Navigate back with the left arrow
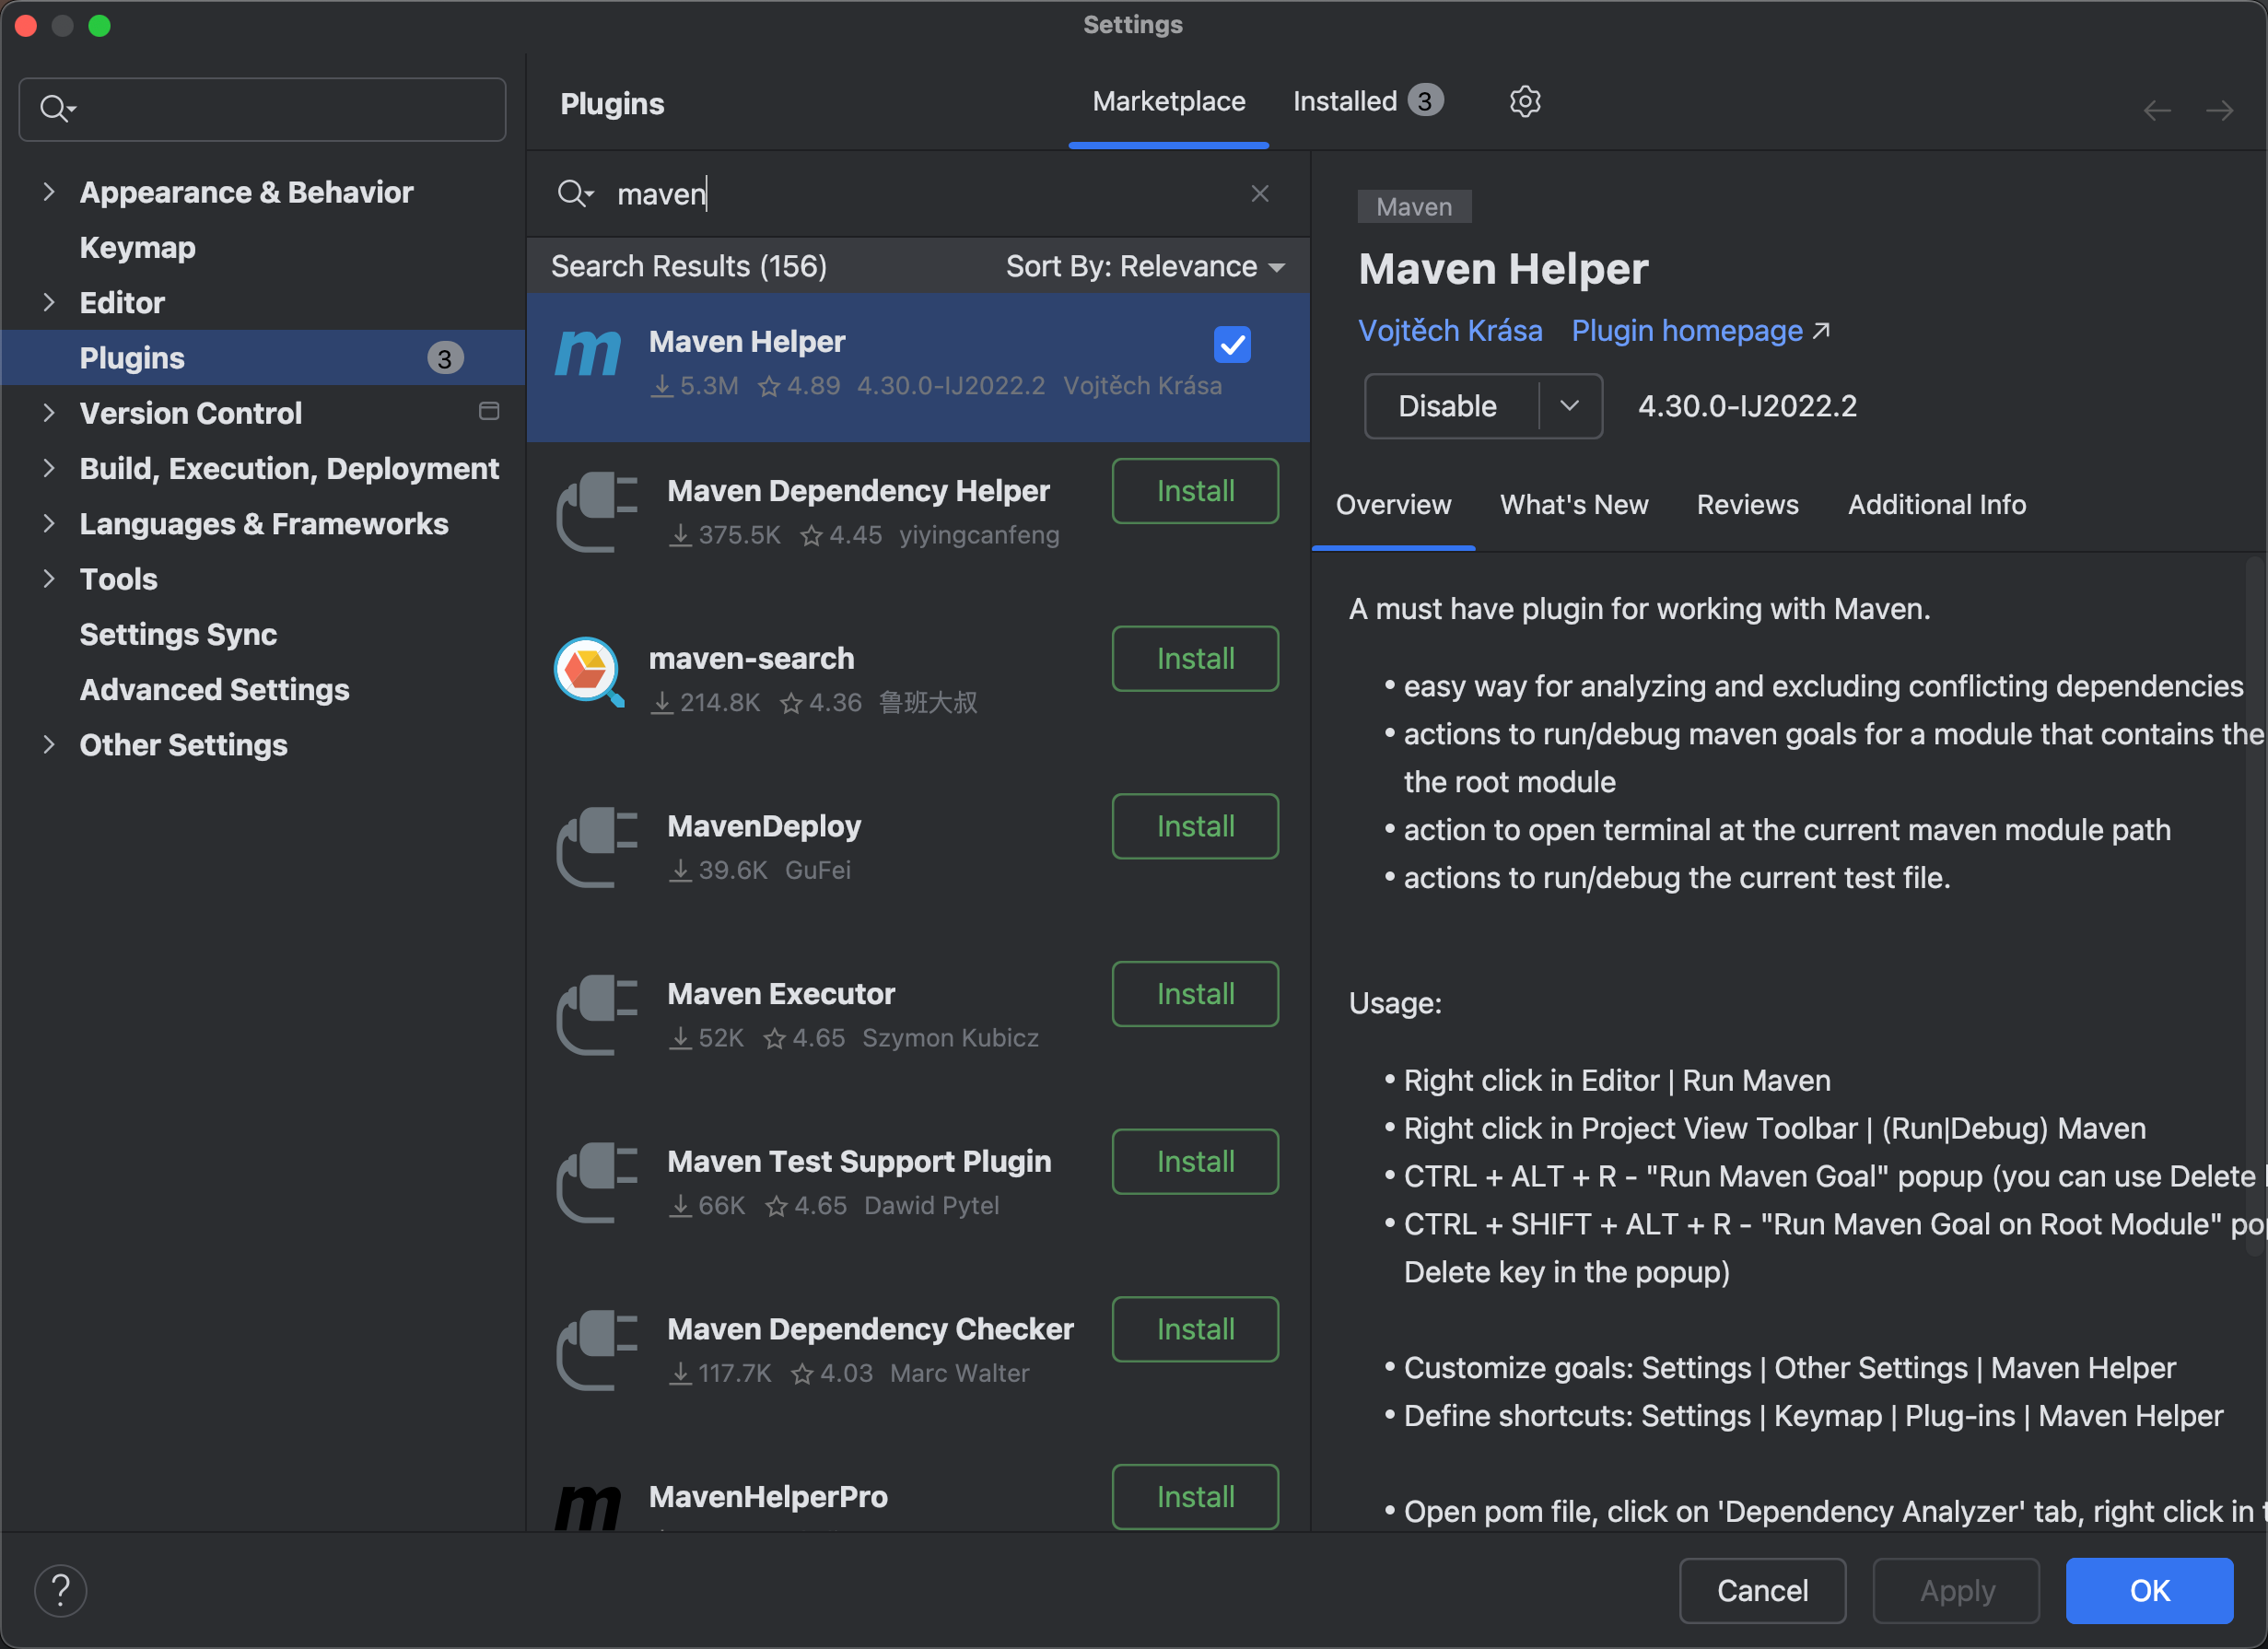This screenshot has width=2268, height=1649. click(2157, 110)
